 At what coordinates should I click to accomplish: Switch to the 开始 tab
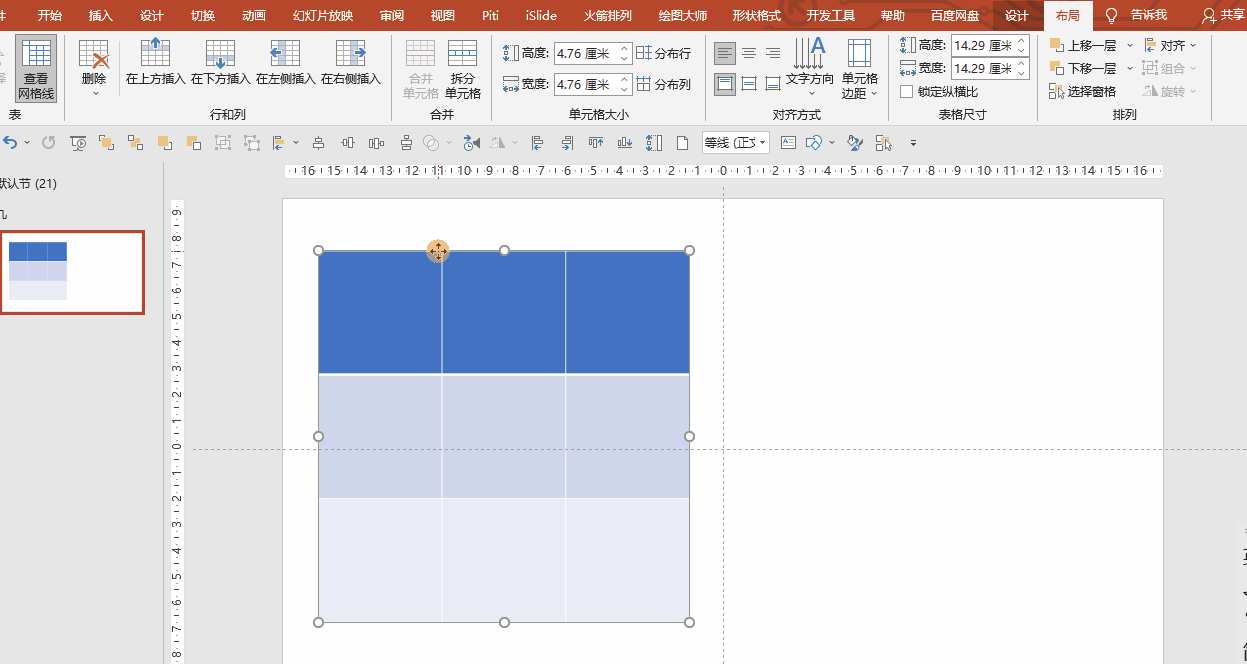[x=49, y=15]
